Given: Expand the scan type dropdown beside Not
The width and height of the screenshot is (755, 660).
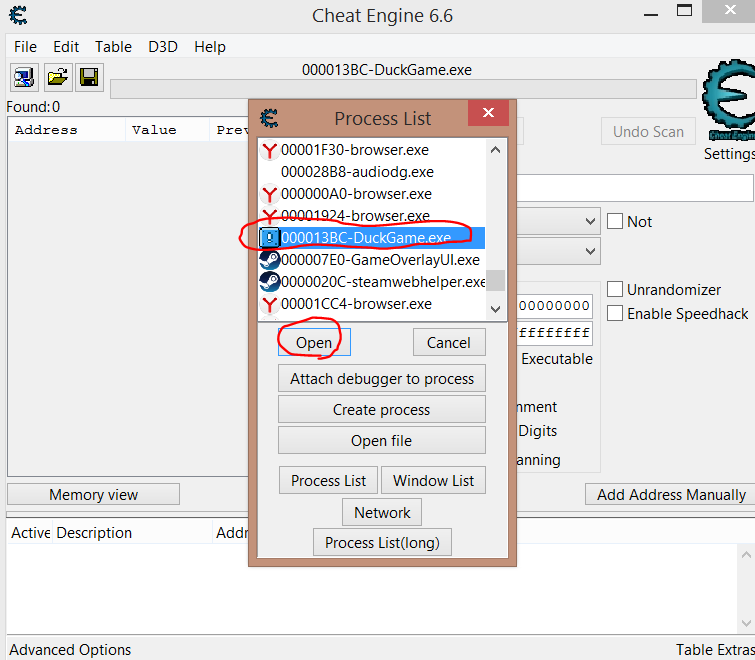Looking at the screenshot, I should 590,221.
